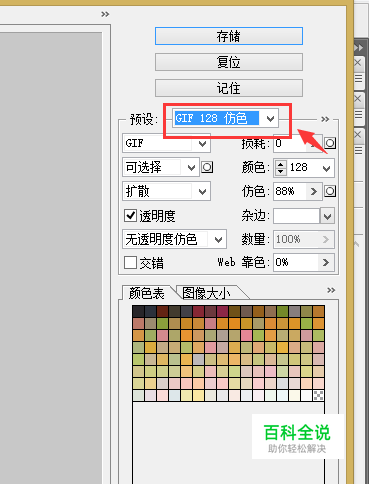Open the Web 靠色 slider arrow

coord(326,262)
